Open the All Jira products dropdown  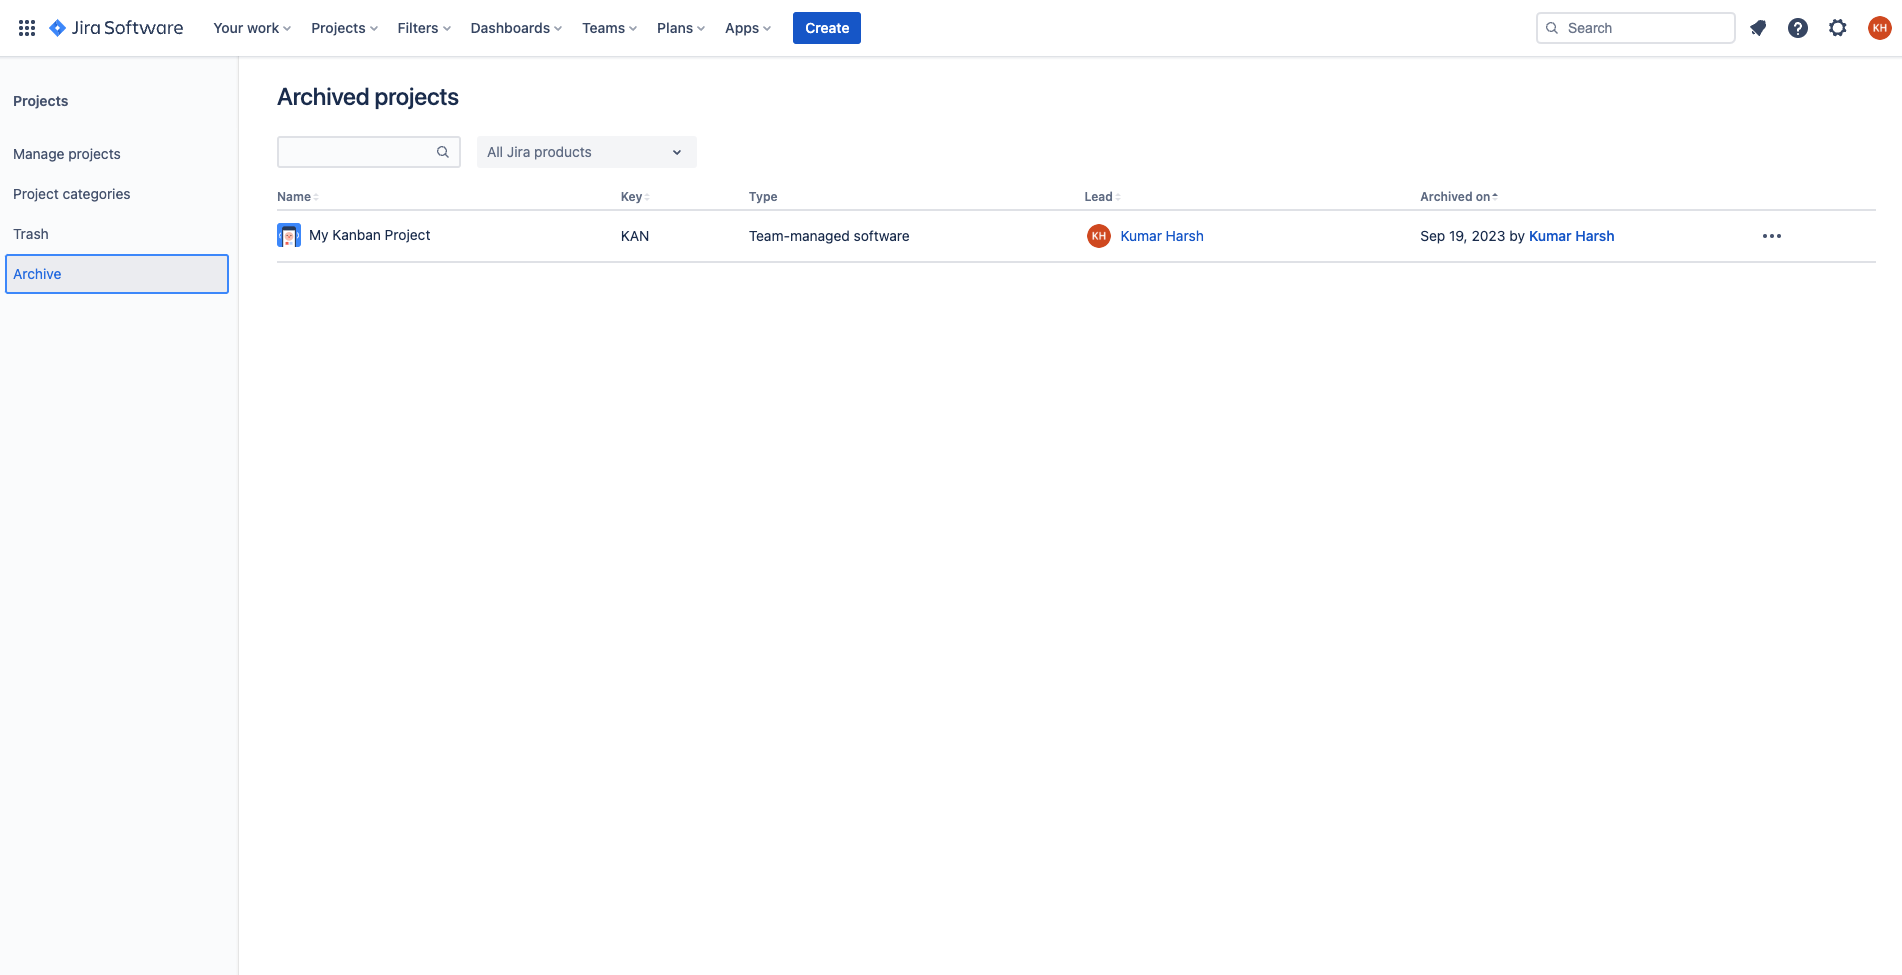coord(586,151)
